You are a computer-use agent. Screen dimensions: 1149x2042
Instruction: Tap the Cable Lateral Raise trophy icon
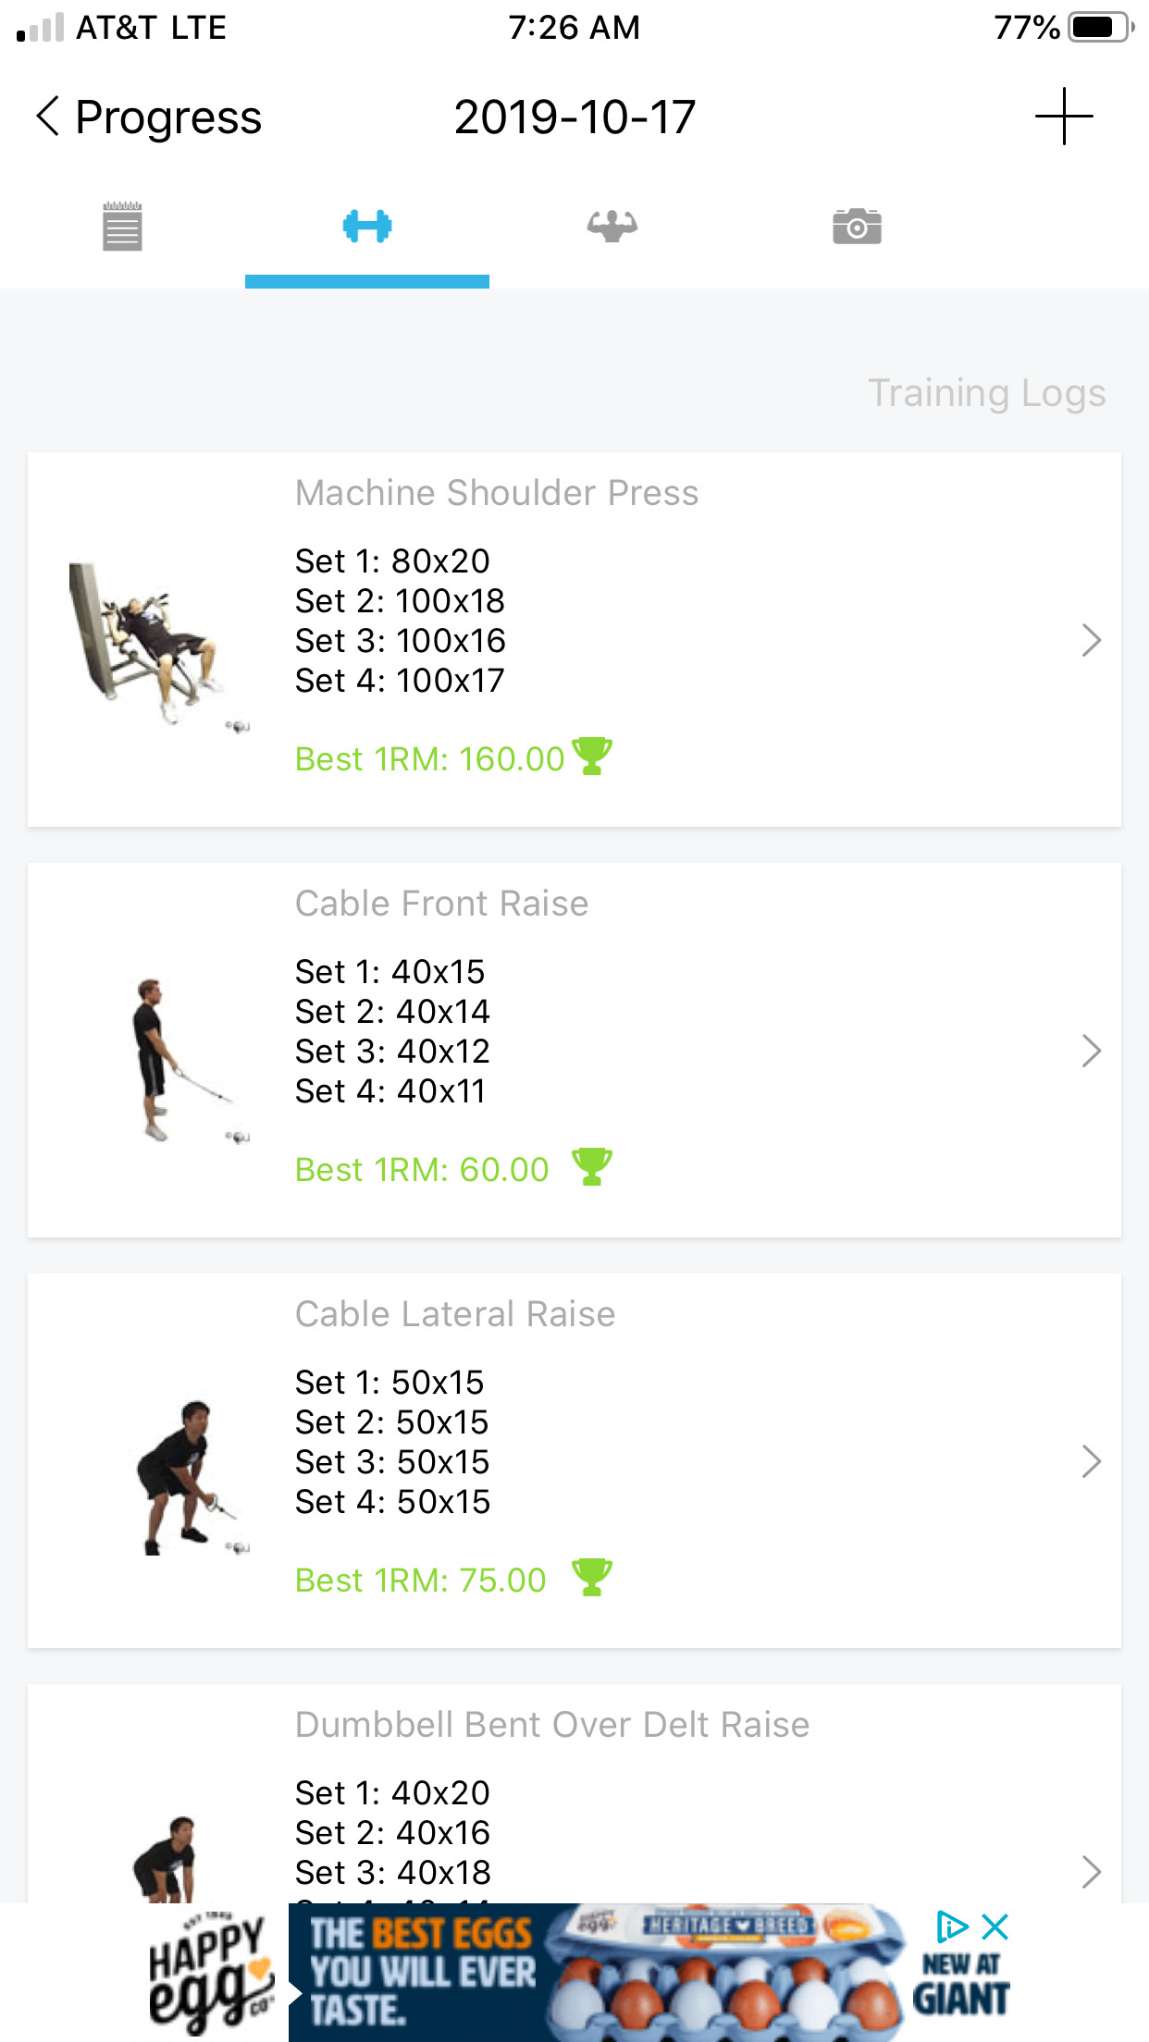pyautogui.click(x=591, y=1578)
